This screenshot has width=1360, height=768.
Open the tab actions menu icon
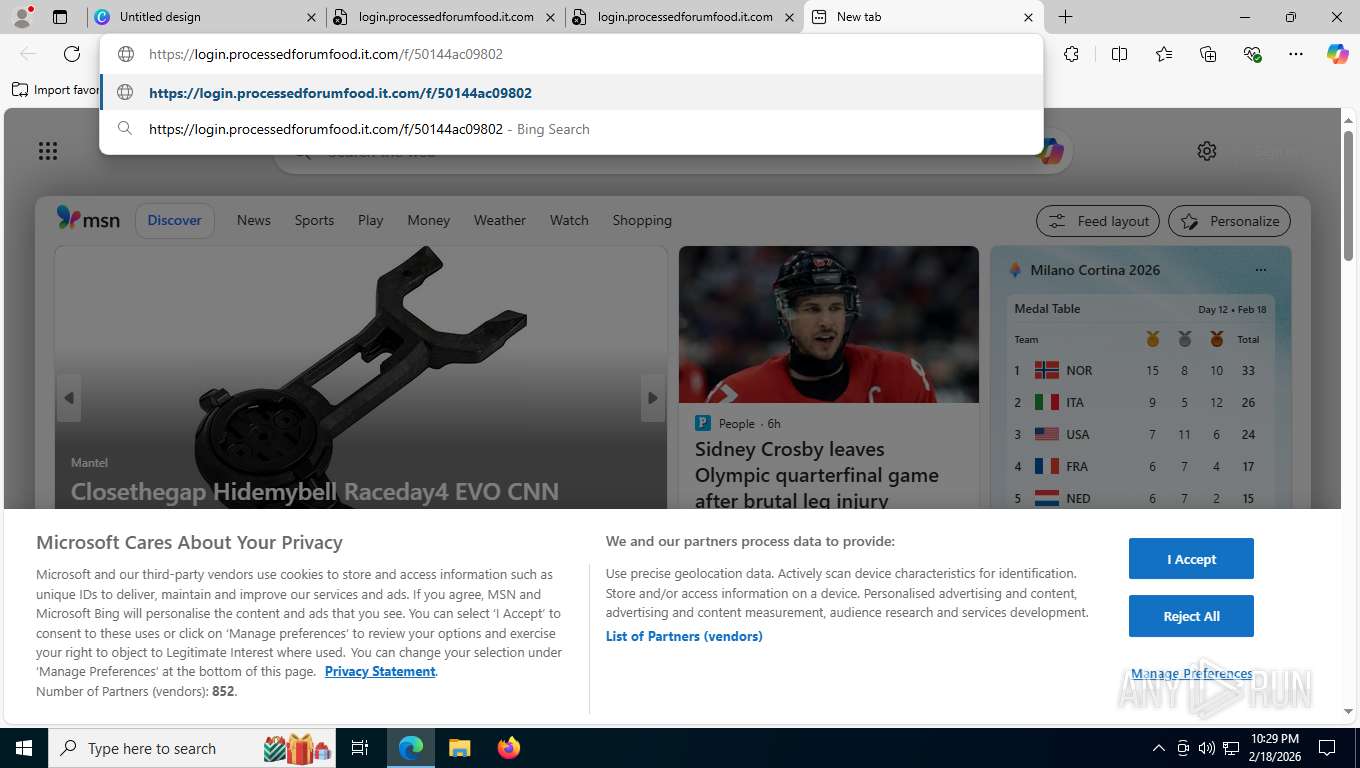click(x=60, y=17)
